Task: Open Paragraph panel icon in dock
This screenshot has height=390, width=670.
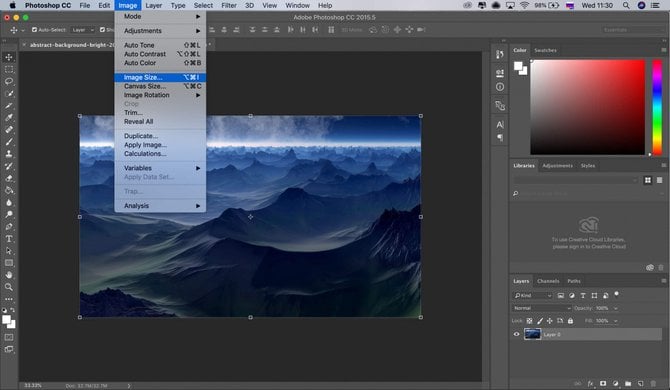Action: [500, 138]
